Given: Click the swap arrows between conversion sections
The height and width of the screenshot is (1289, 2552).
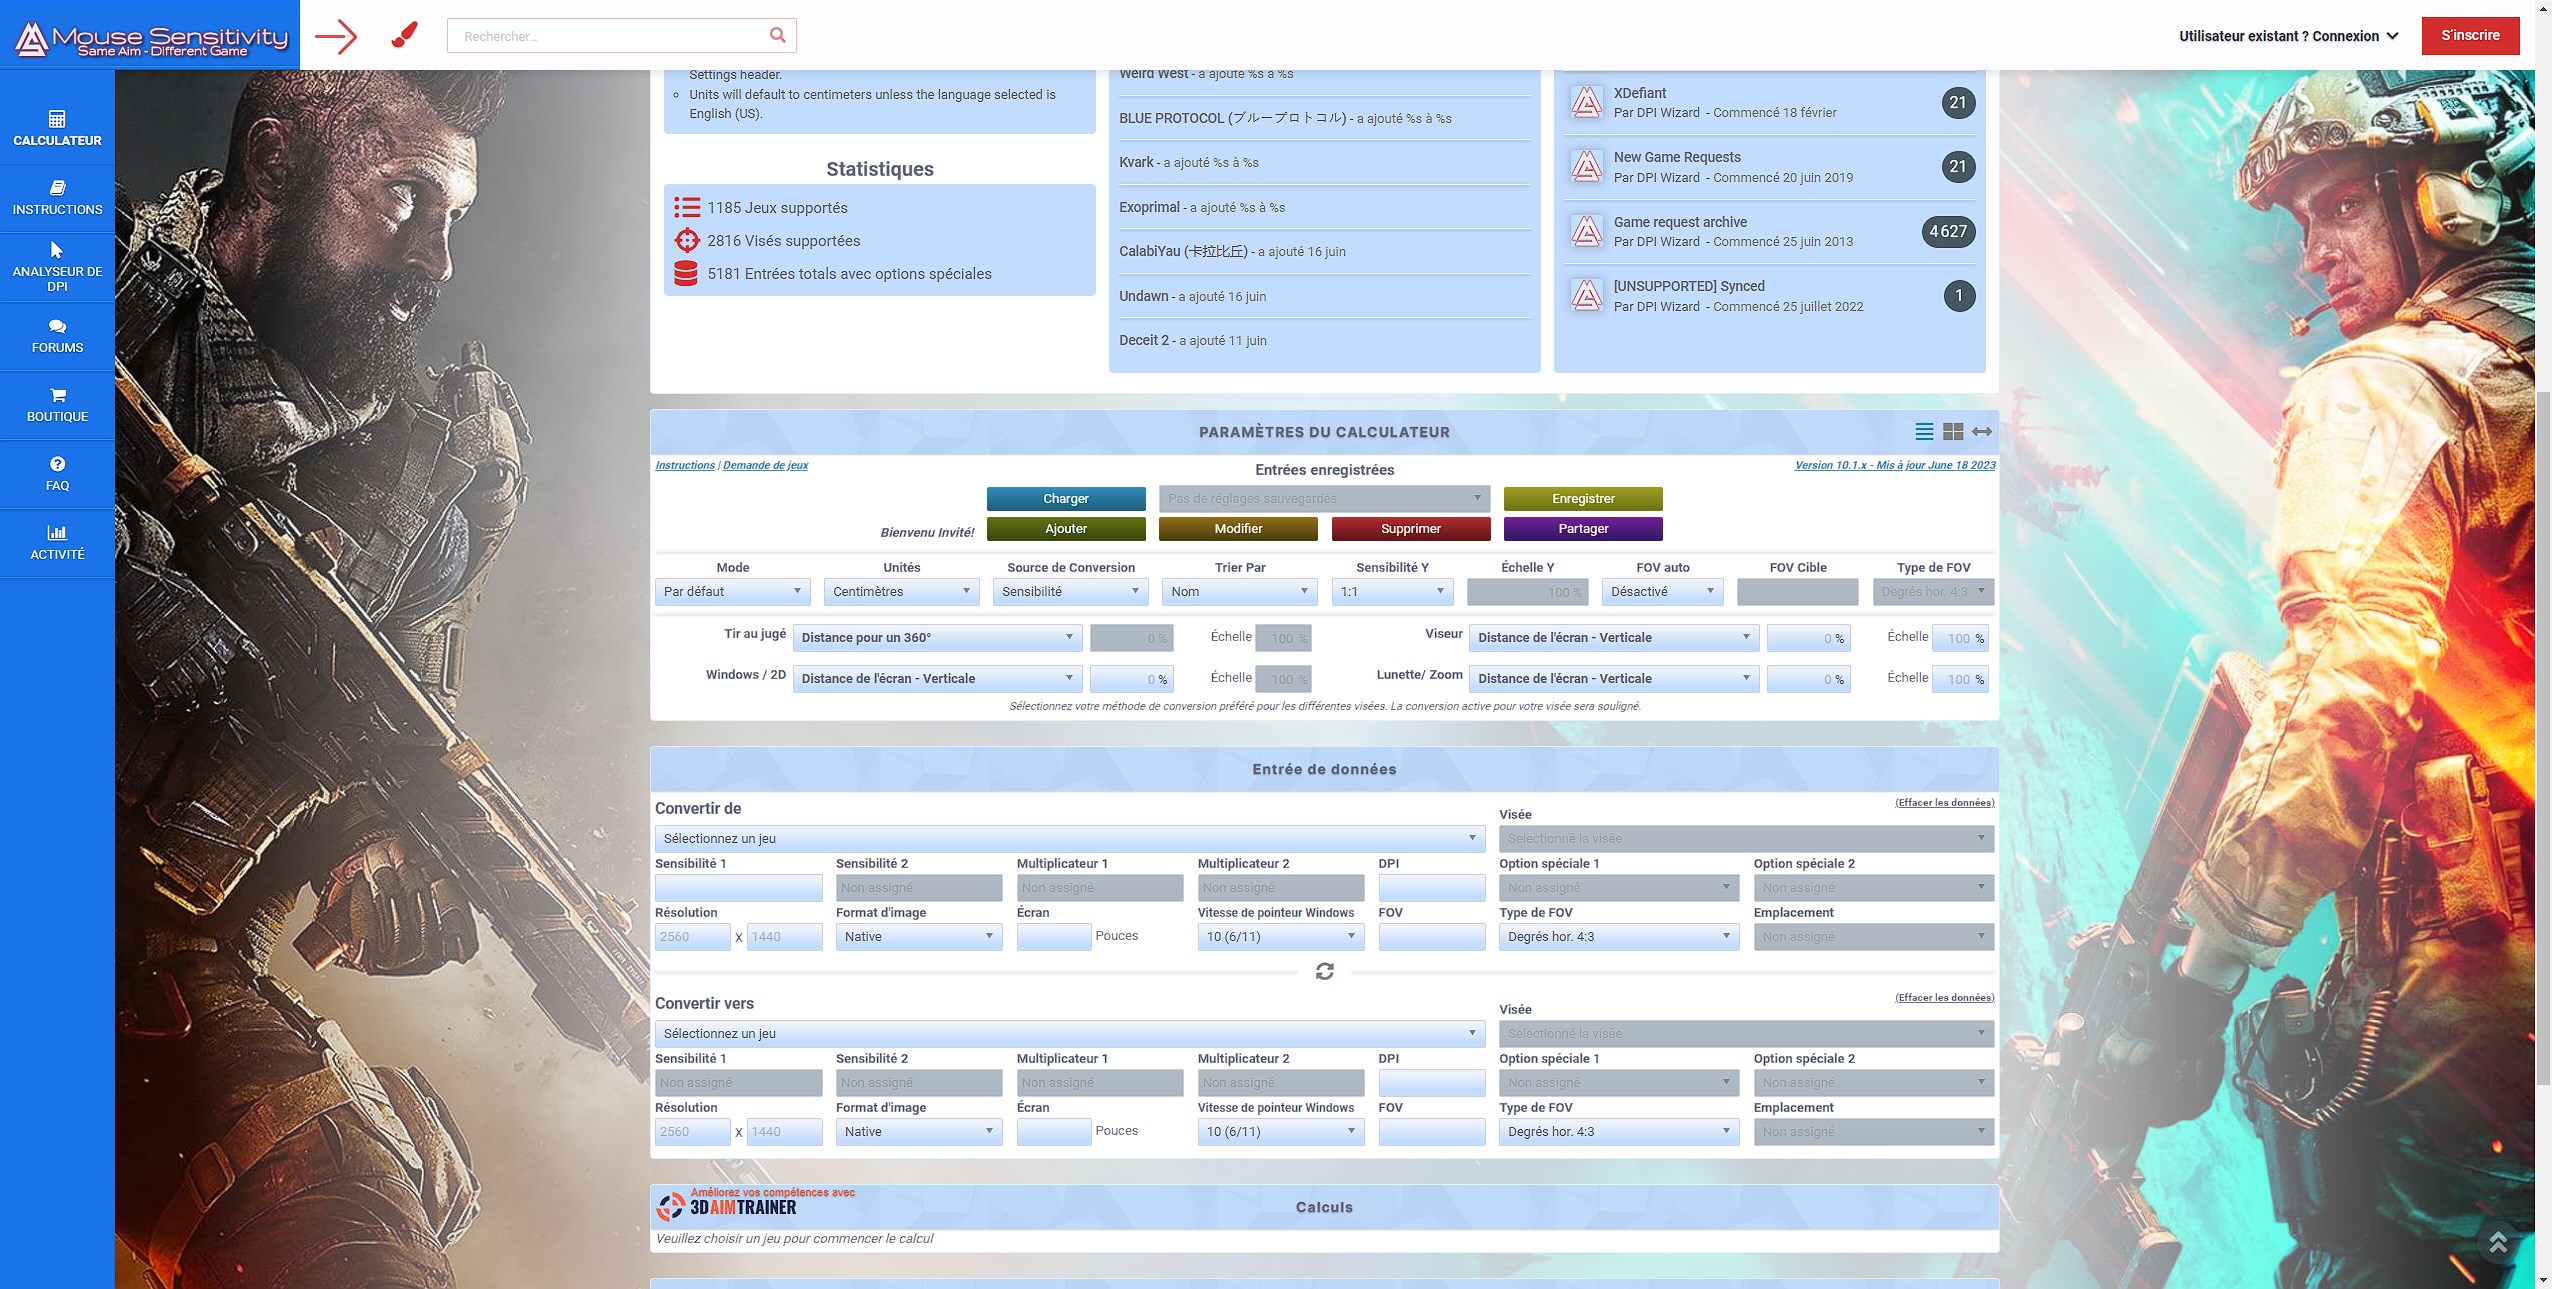Looking at the screenshot, I should pyautogui.click(x=1325, y=970).
